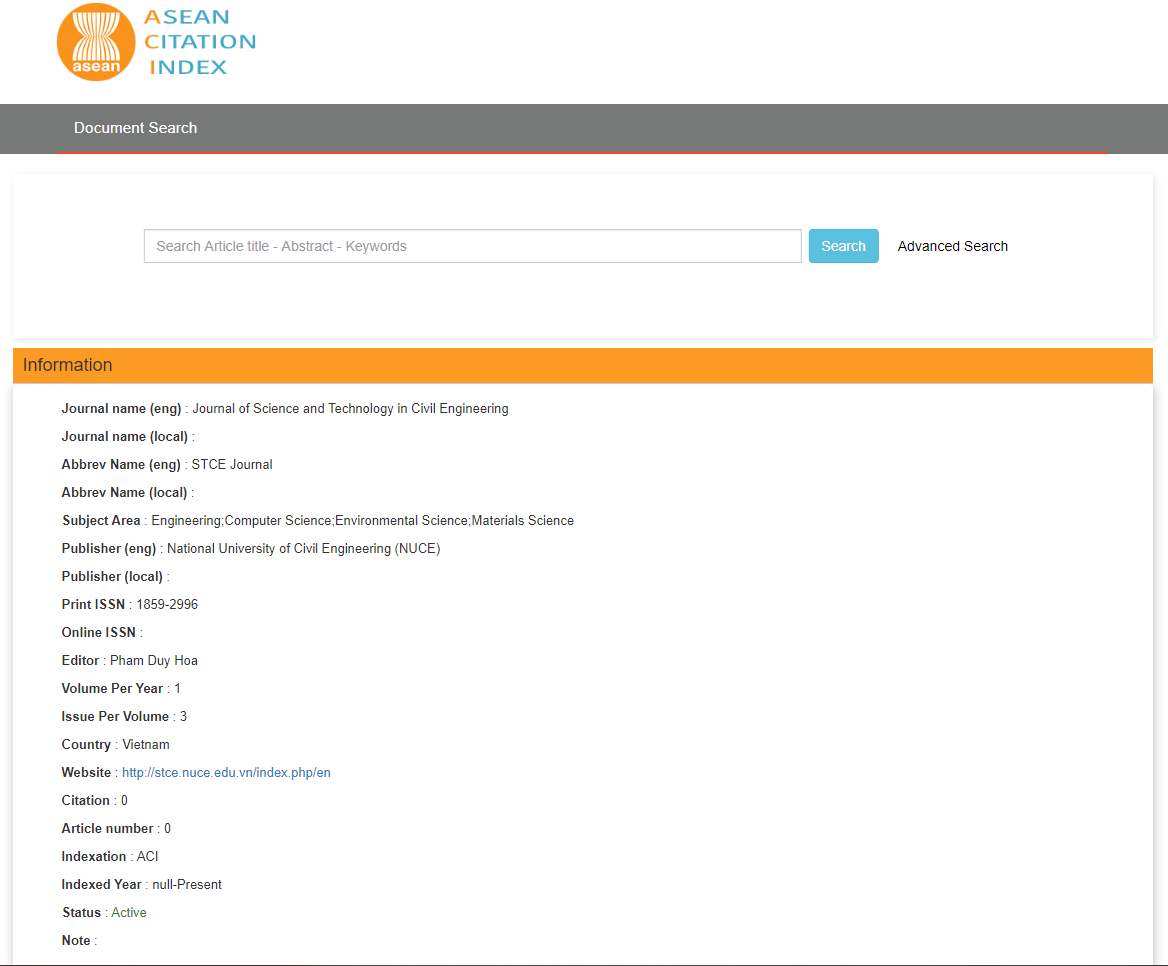
Task: Select the abbreviated name 'STCE Journal'
Action: 232,464
